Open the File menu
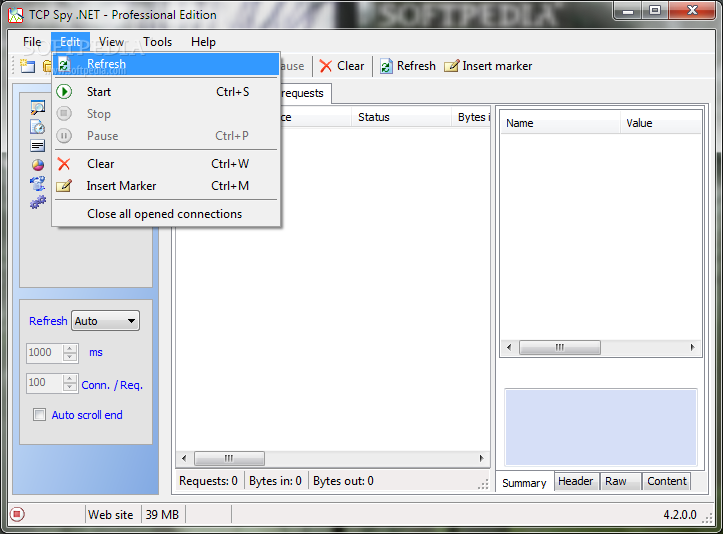723x534 pixels. coord(32,42)
